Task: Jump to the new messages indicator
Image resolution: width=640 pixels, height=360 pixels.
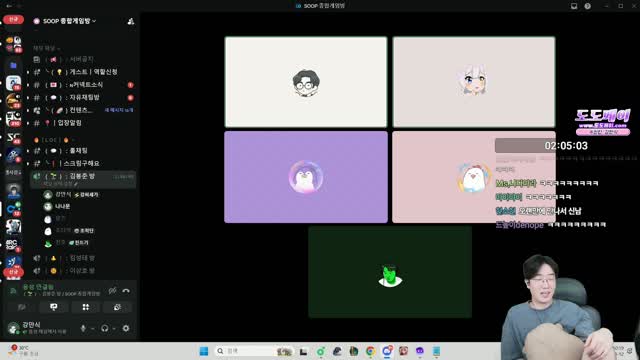Action: point(119,110)
